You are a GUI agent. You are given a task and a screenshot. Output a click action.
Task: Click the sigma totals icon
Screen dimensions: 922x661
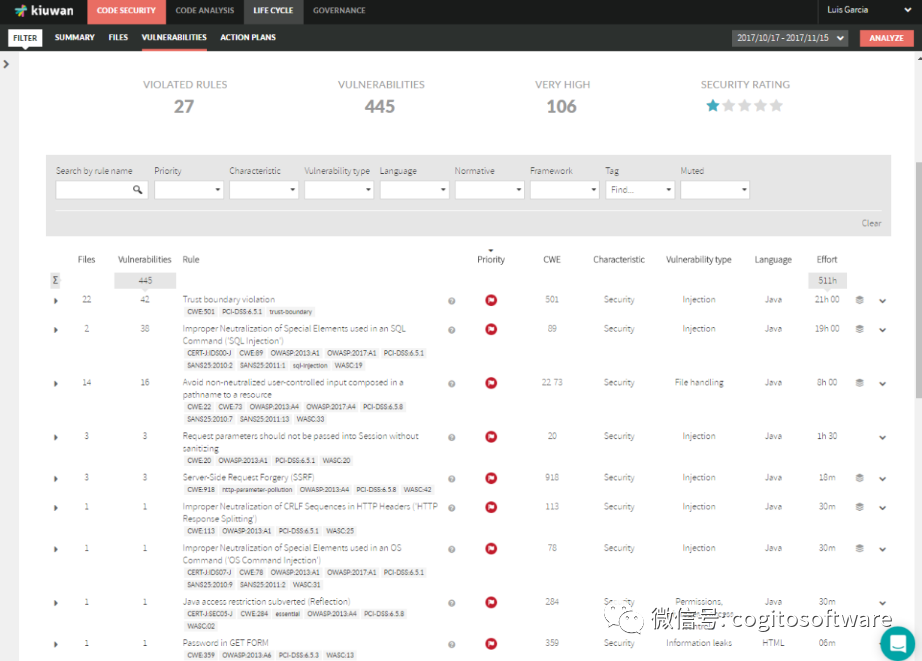coord(55,280)
